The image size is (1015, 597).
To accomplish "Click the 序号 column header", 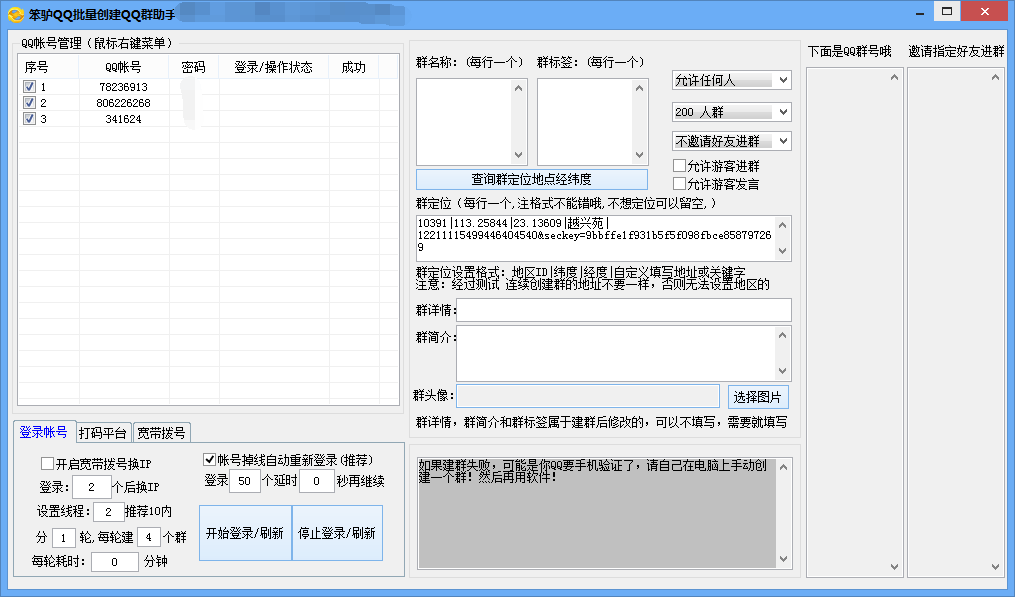I will coord(49,67).
